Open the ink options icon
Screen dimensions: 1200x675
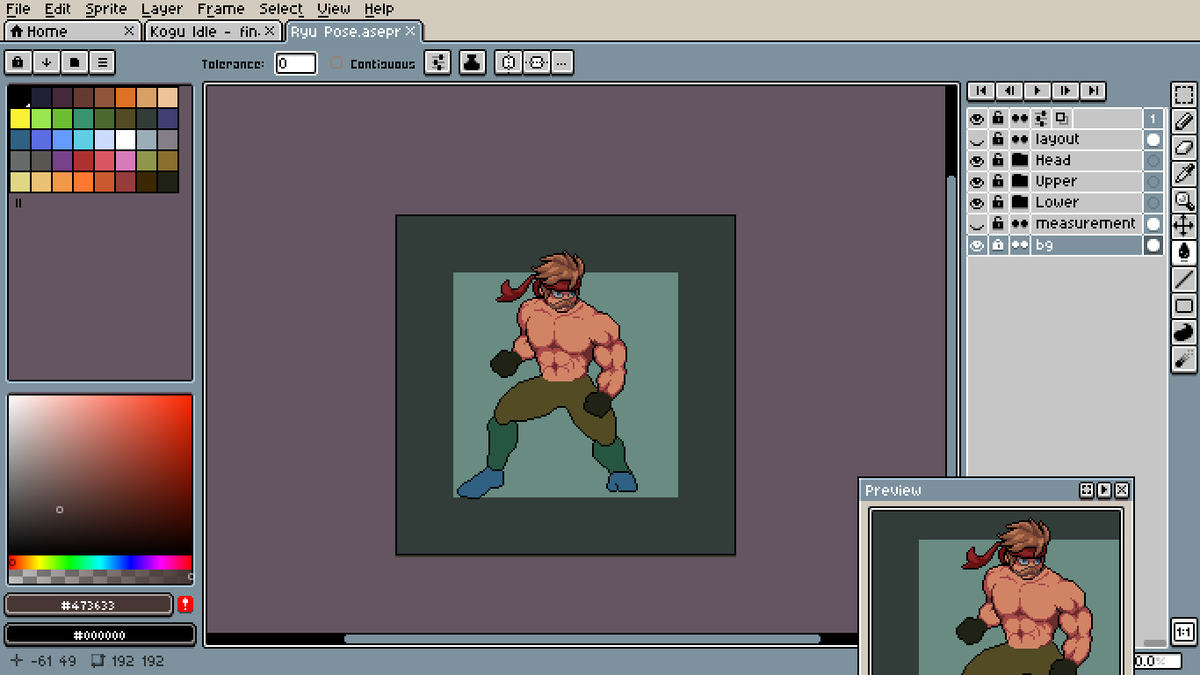(472, 63)
